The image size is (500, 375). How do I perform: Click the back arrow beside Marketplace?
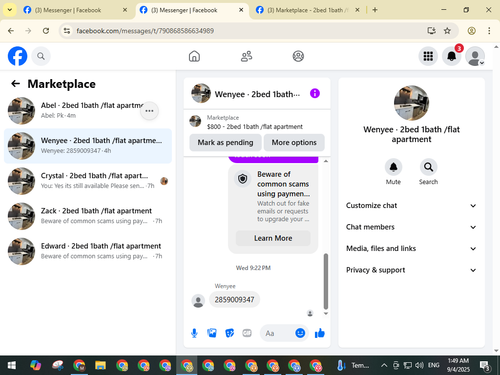click(16, 83)
